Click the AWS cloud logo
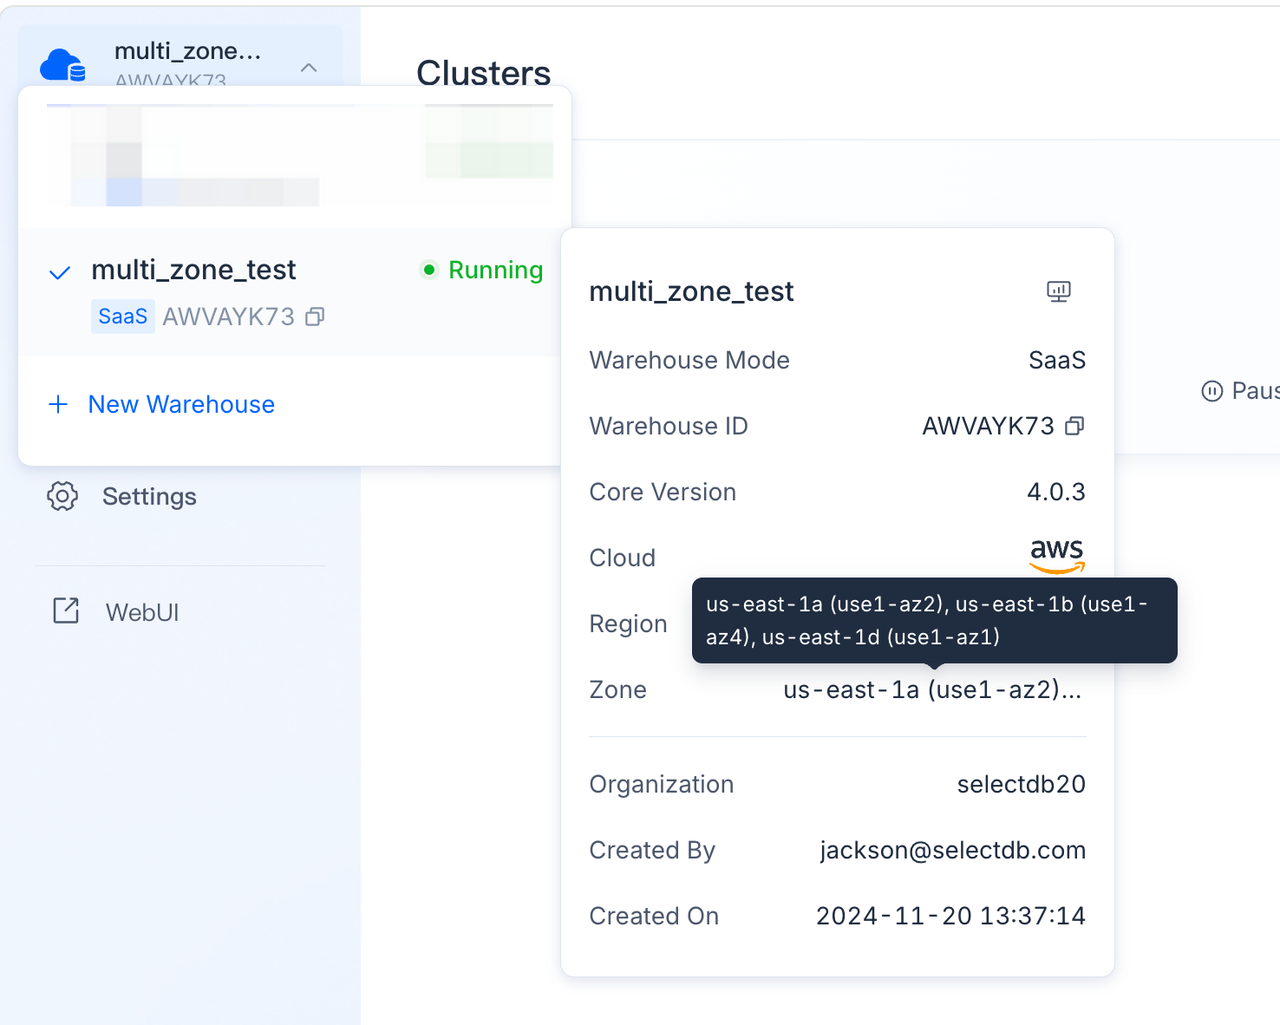Image resolution: width=1280 pixels, height=1025 pixels. 1056,556
